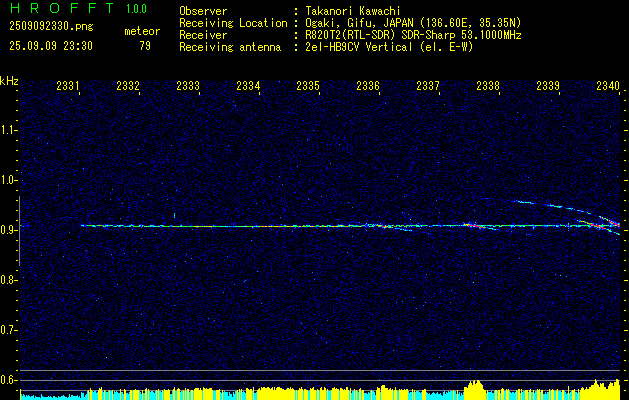The image size is (629, 400).
Task: Click the short vertical blip above the carrier near 2333
Action: tap(174, 215)
